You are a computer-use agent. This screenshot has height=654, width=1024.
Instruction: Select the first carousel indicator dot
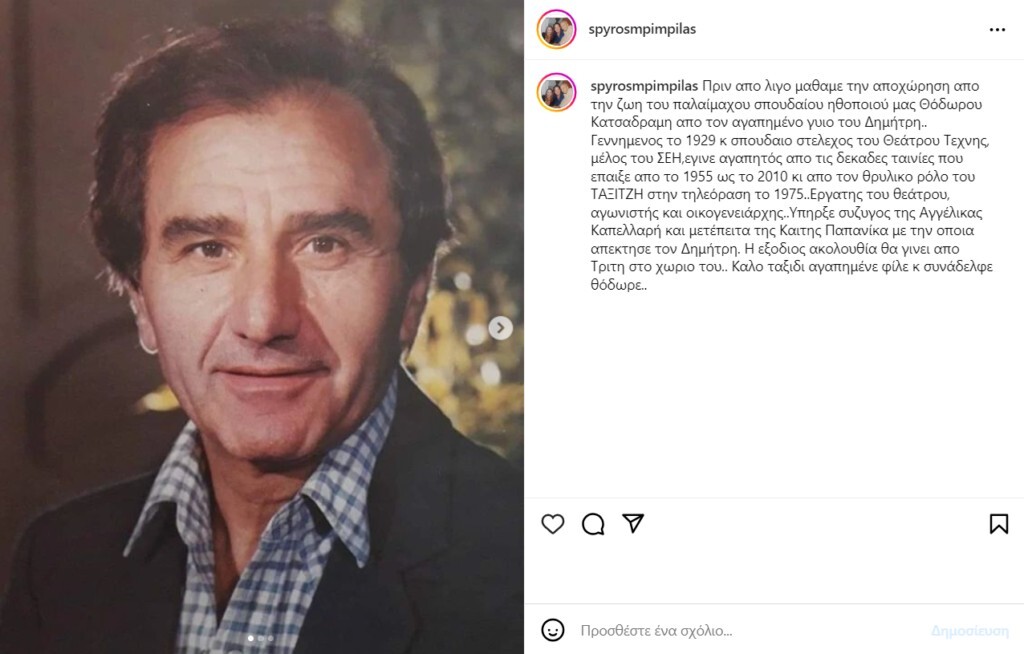pos(251,638)
